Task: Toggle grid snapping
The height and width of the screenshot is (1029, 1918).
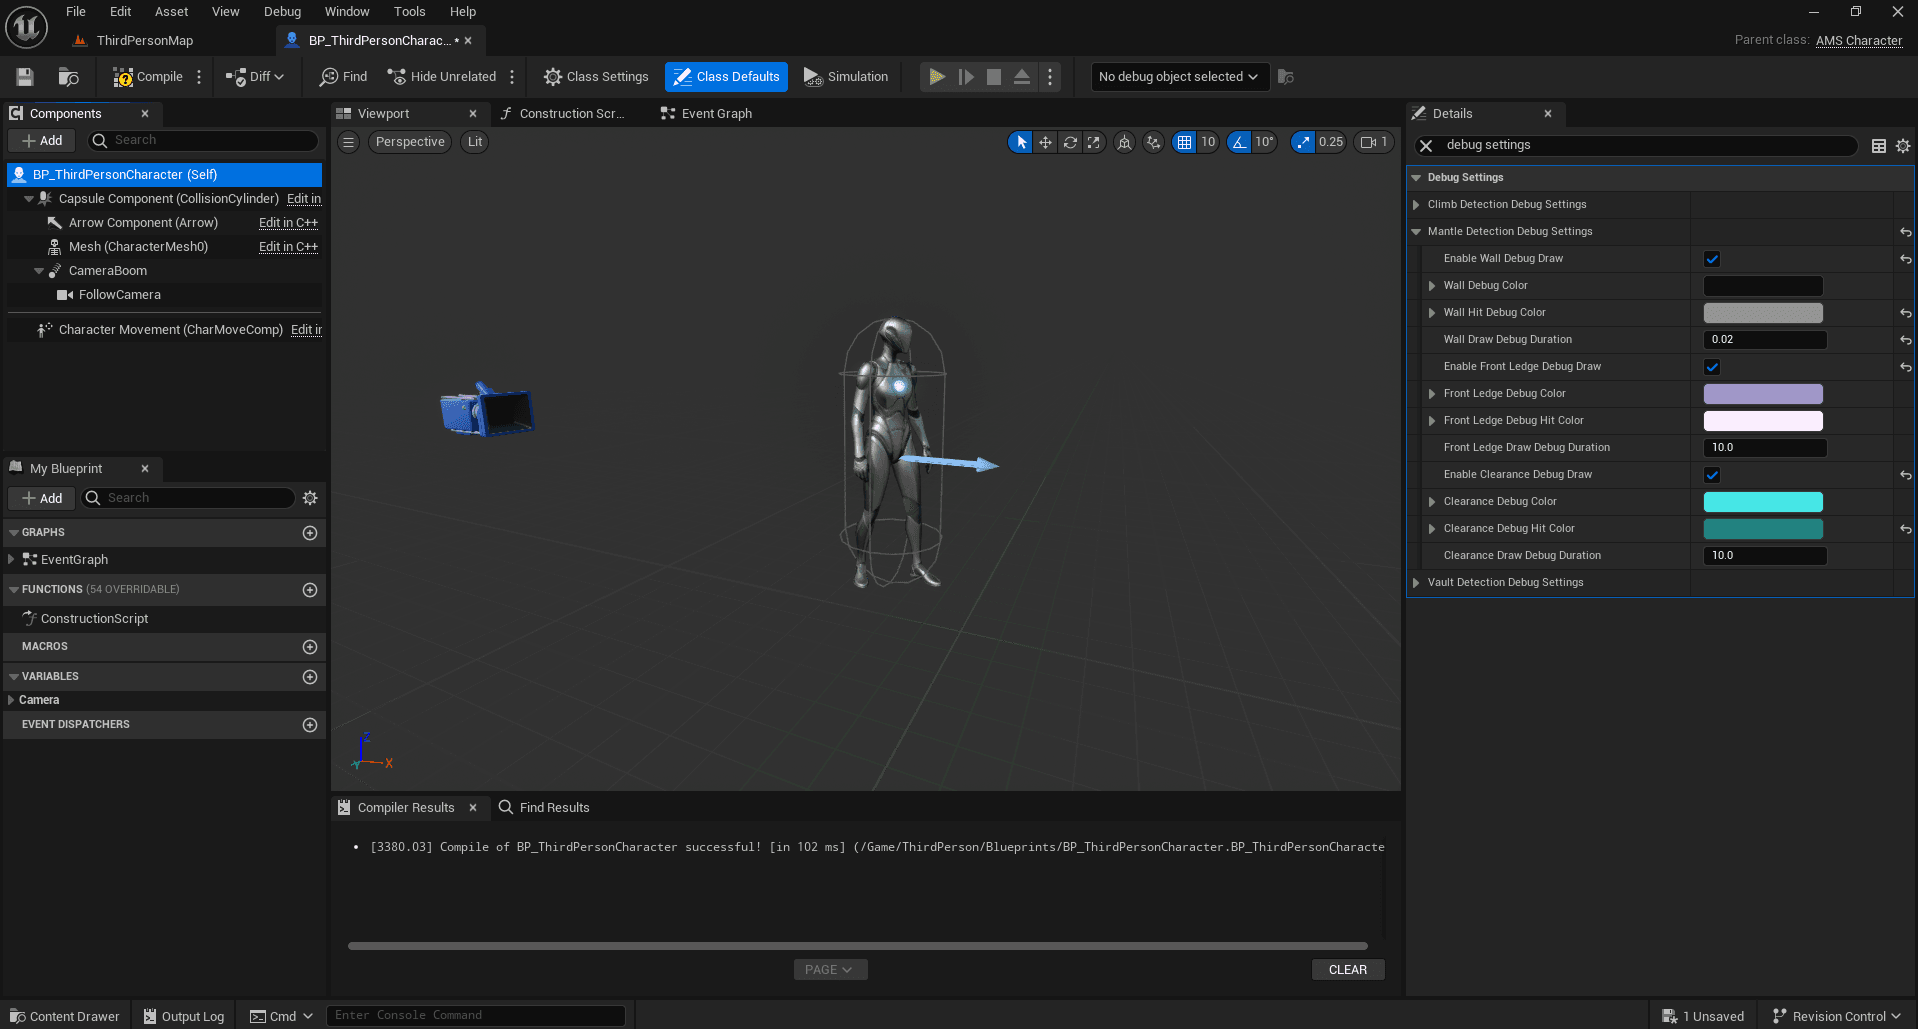Action: point(1184,142)
